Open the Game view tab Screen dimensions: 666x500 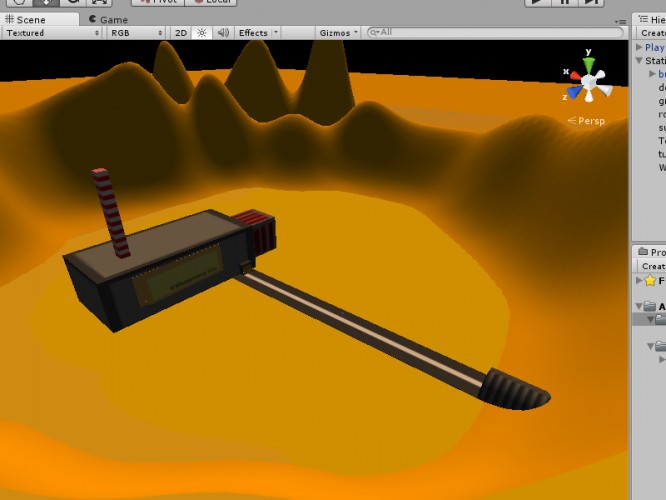108,20
